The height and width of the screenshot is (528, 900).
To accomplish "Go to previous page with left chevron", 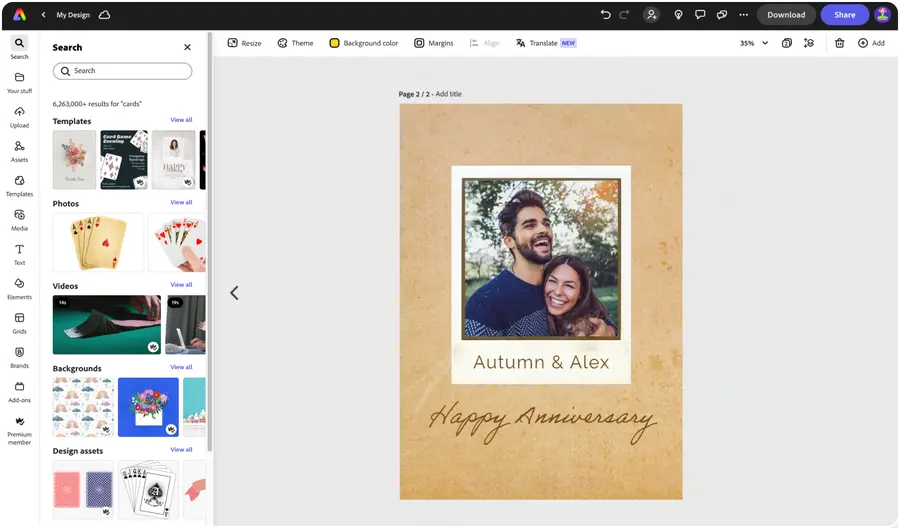I will pyautogui.click(x=234, y=293).
